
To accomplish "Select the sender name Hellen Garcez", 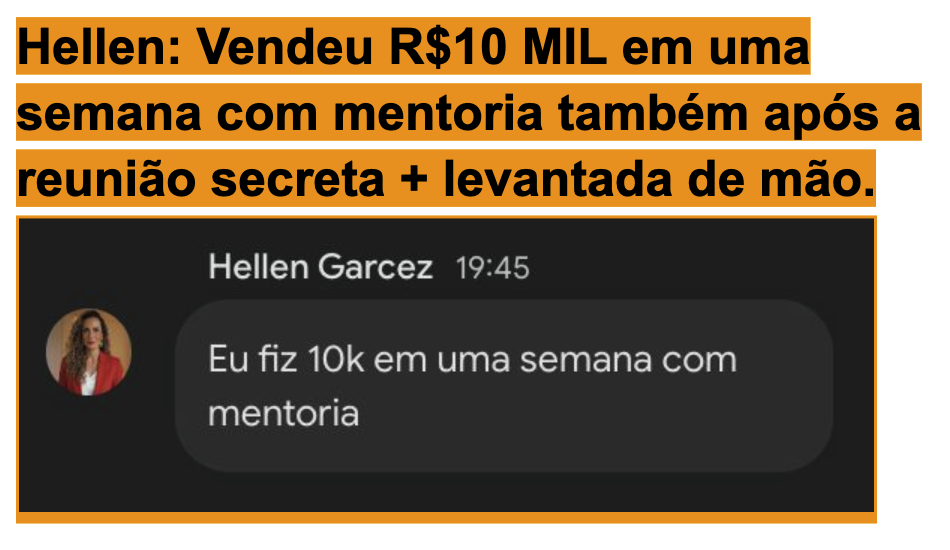I will (321, 267).
